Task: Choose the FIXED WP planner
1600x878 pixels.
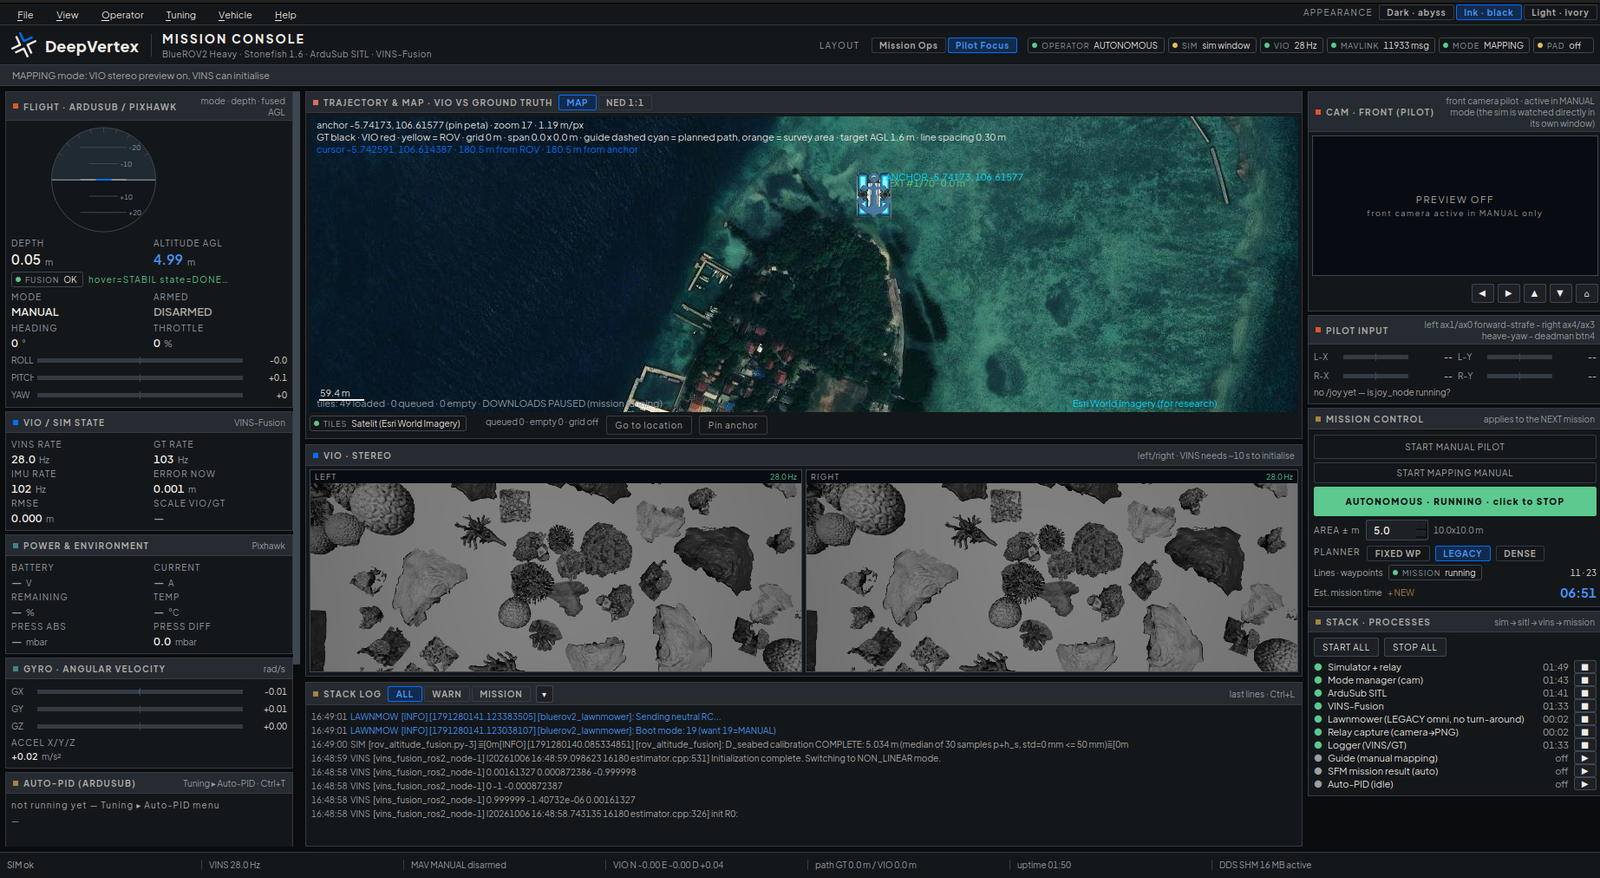Action: (1397, 553)
